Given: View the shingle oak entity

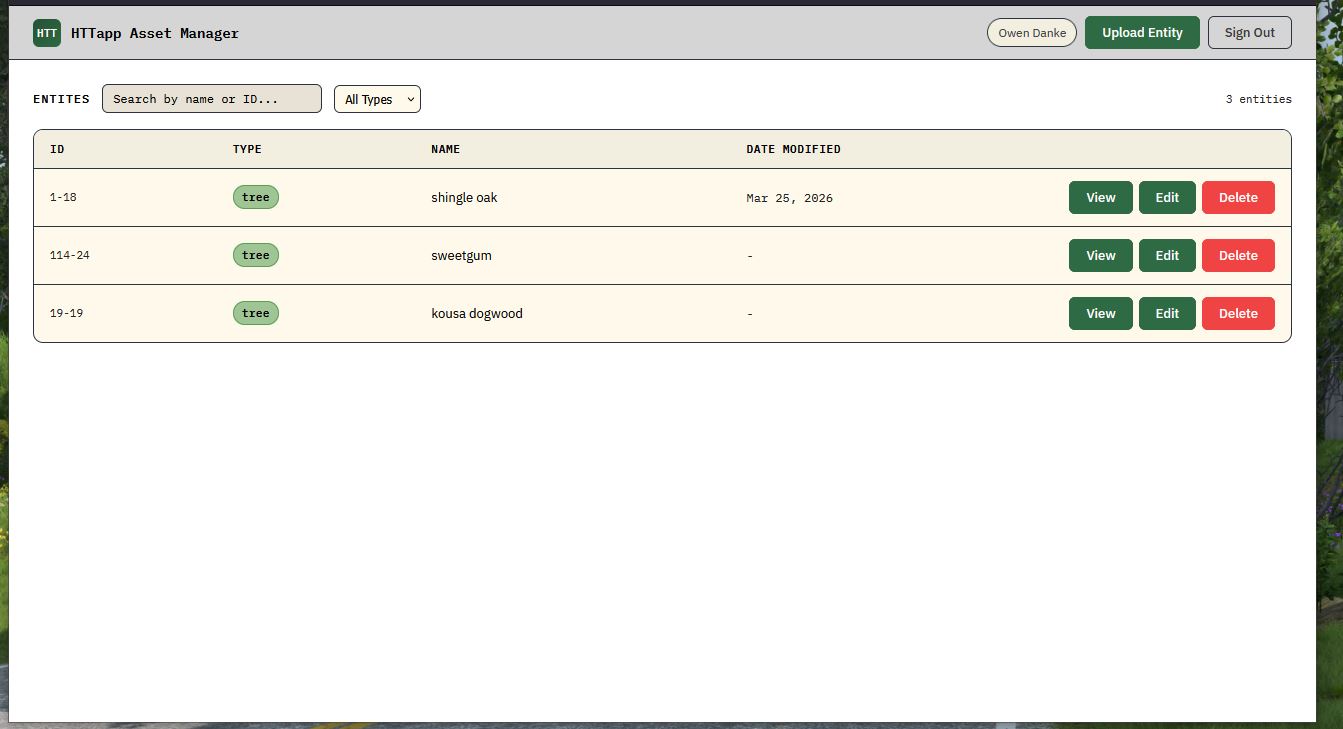Looking at the screenshot, I should (x=1100, y=198).
